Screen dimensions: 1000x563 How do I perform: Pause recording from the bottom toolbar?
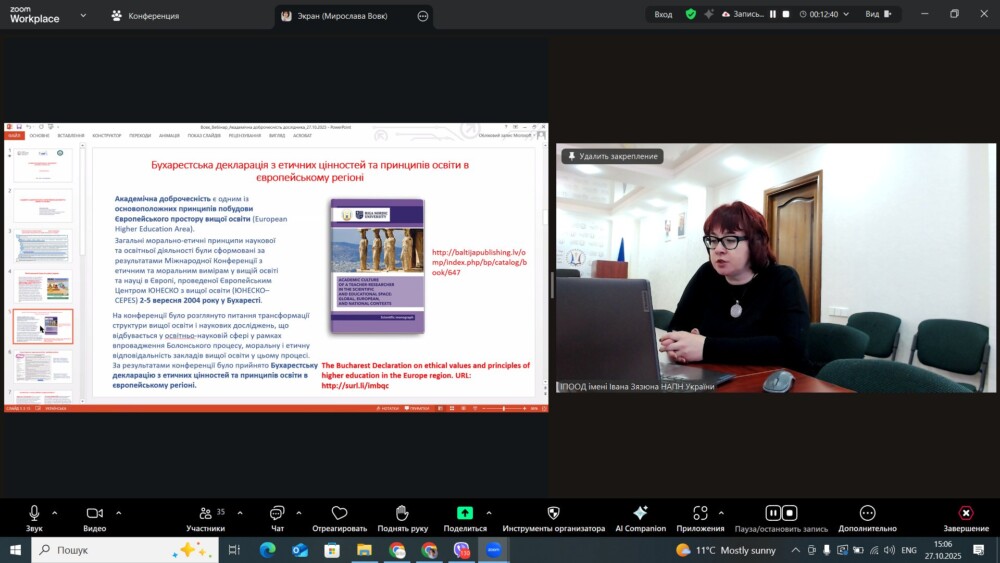(x=773, y=513)
